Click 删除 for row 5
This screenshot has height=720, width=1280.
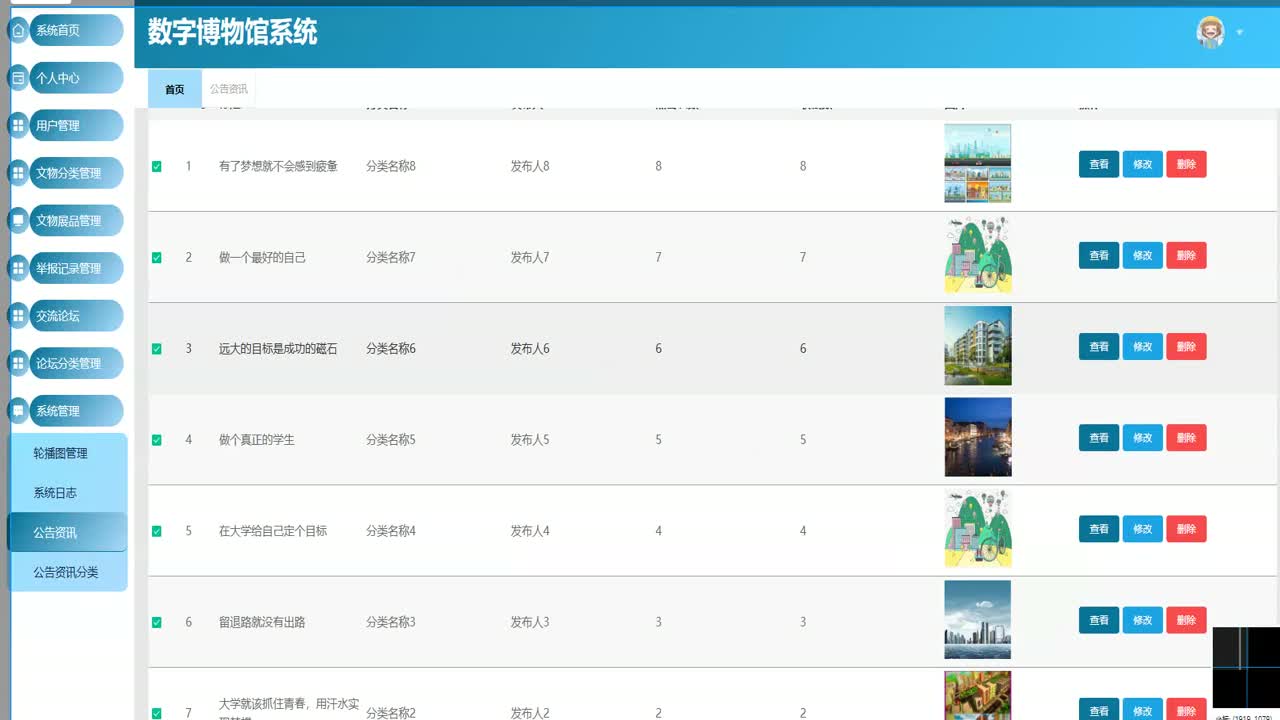pos(1186,529)
